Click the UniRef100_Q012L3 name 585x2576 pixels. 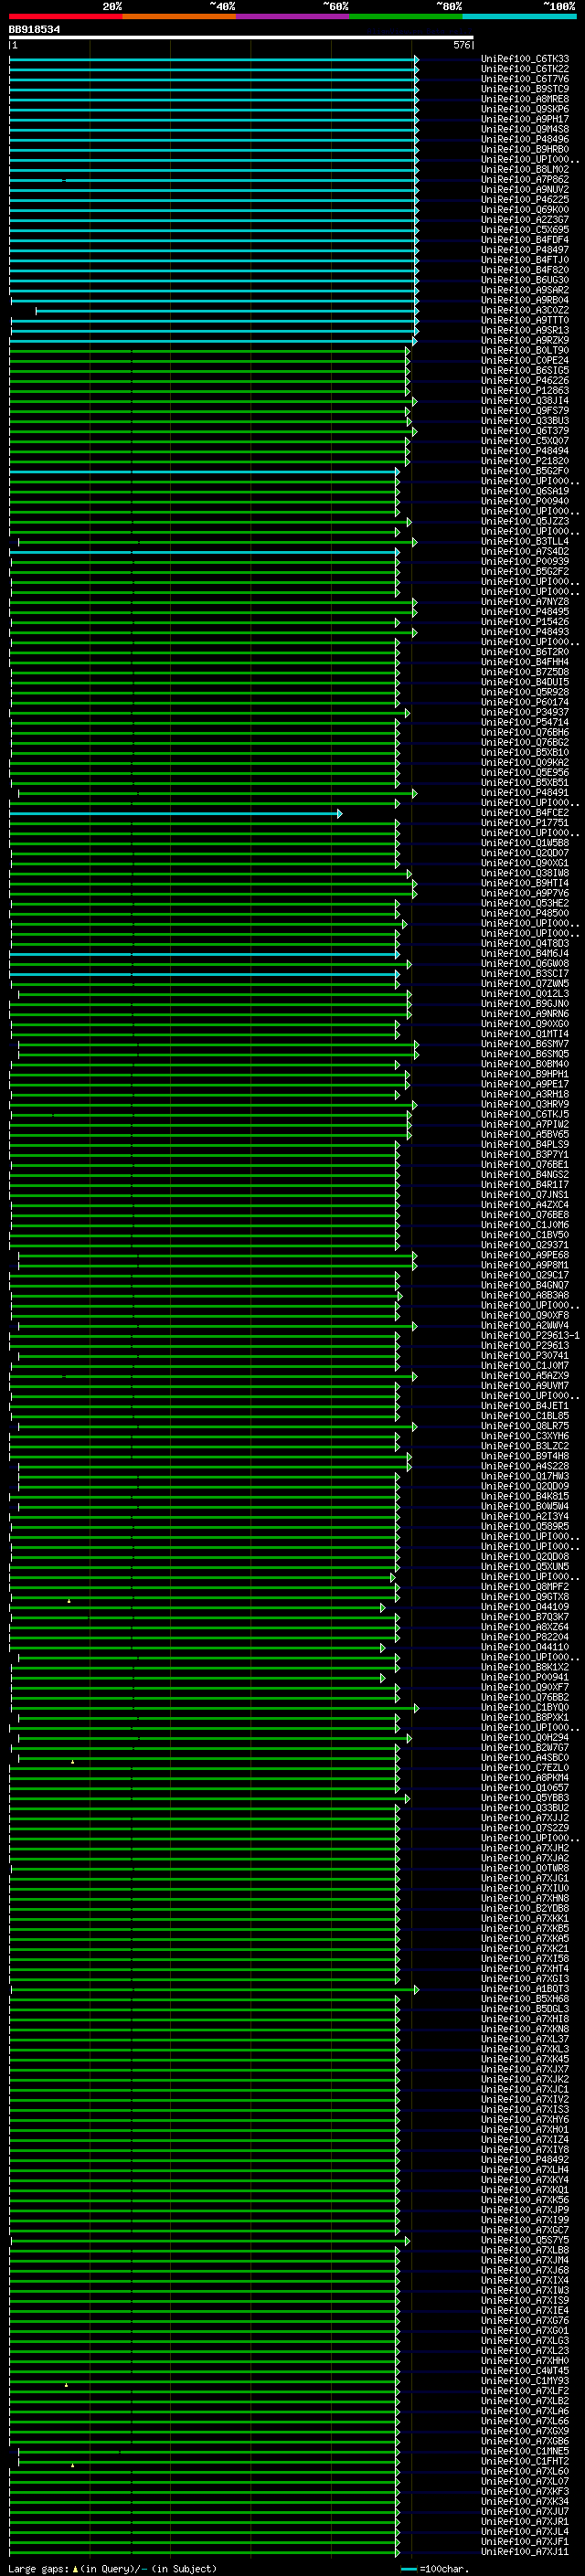(525, 993)
